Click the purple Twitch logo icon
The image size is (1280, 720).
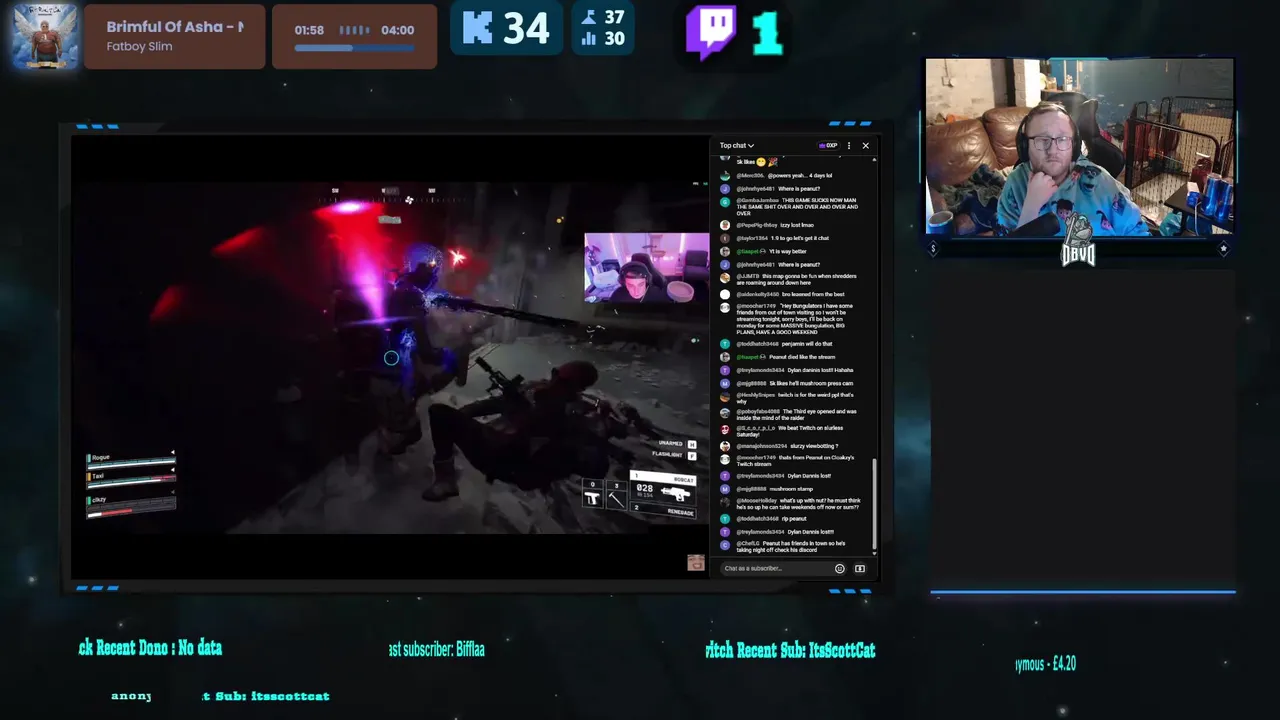(711, 31)
